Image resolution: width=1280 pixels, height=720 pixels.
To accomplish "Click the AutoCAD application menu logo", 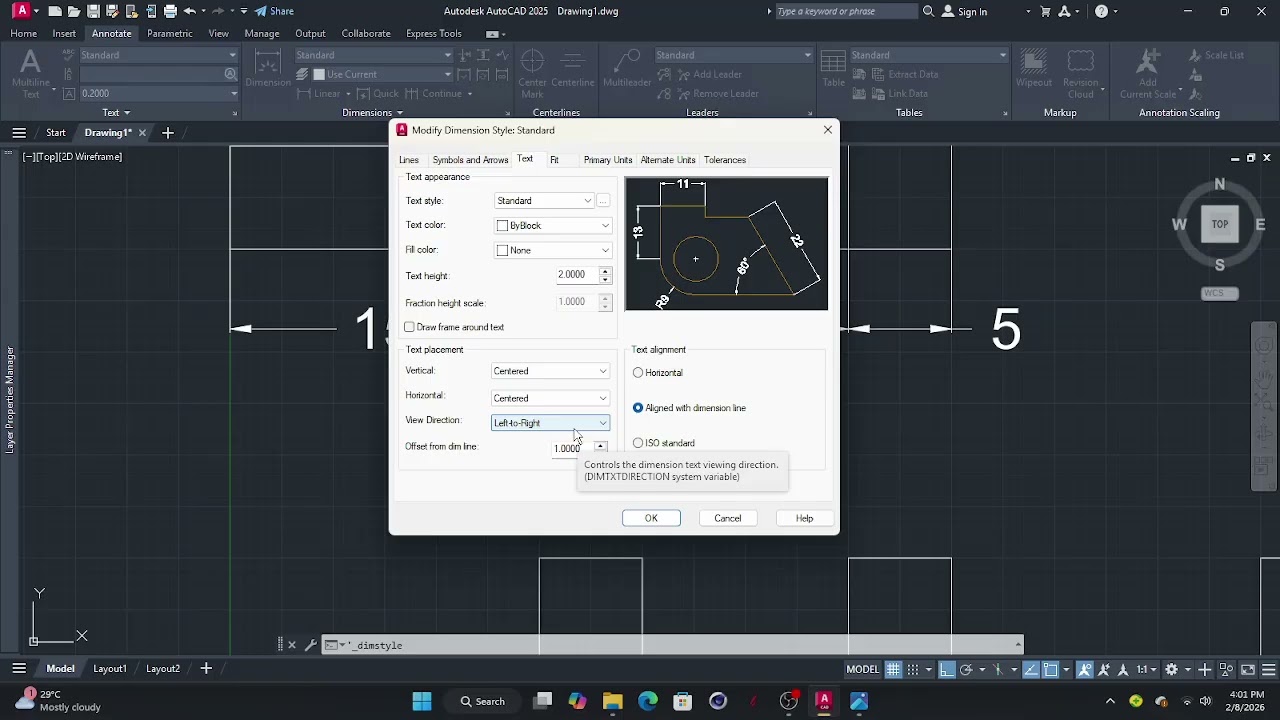I will 21,11.
